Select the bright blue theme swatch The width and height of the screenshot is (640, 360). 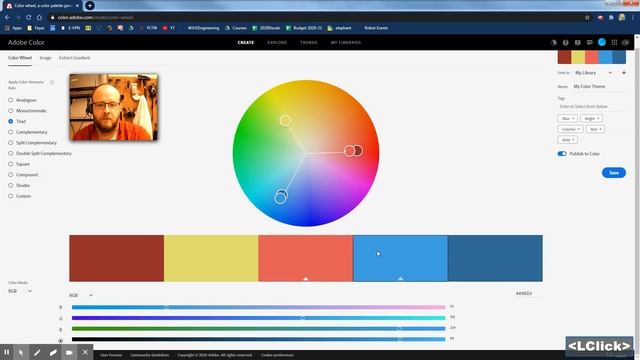[400, 258]
